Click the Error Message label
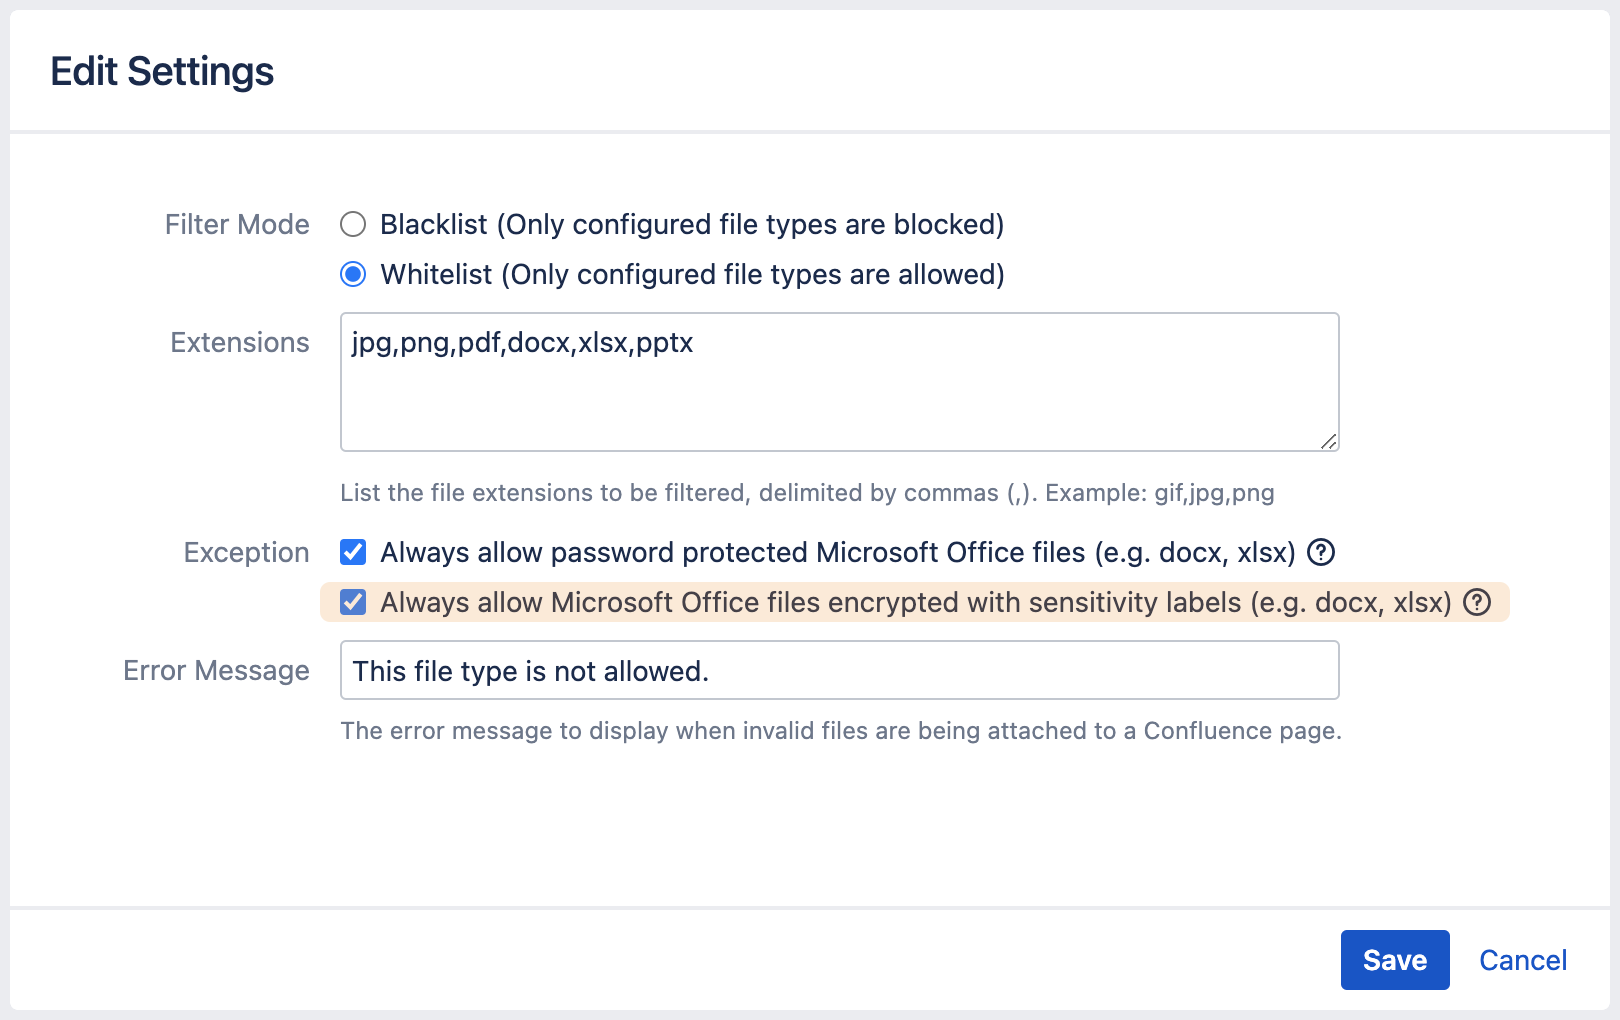The image size is (1620, 1020). [x=215, y=670]
